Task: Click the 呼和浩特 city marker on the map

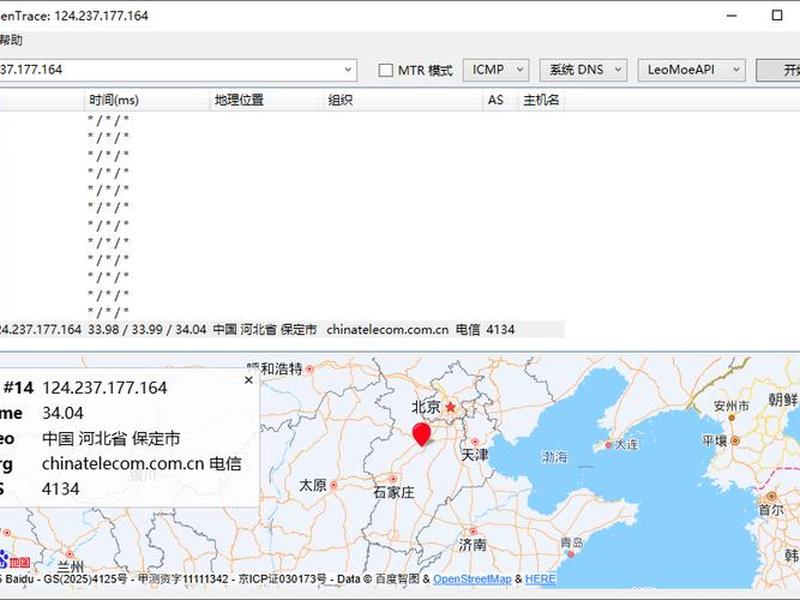Action: click(x=309, y=369)
